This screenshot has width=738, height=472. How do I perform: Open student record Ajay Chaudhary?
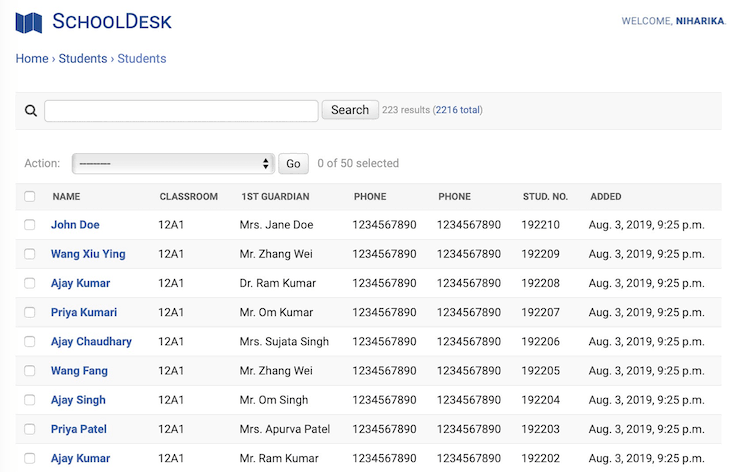pos(91,342)
